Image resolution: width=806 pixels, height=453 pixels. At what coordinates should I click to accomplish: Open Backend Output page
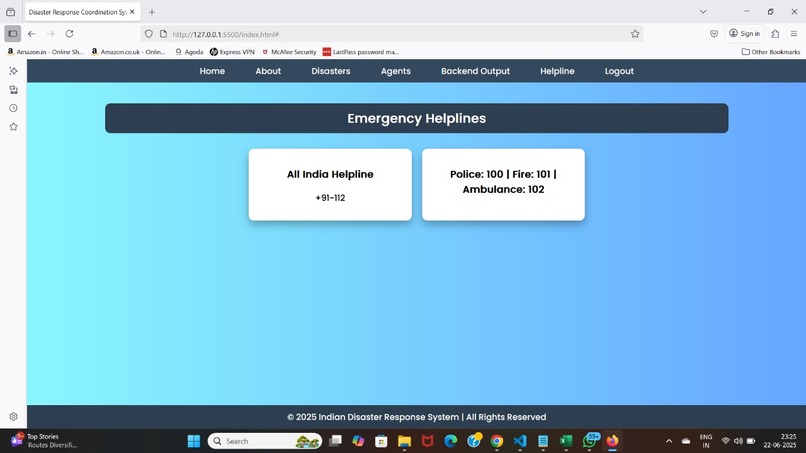point(475,71)
